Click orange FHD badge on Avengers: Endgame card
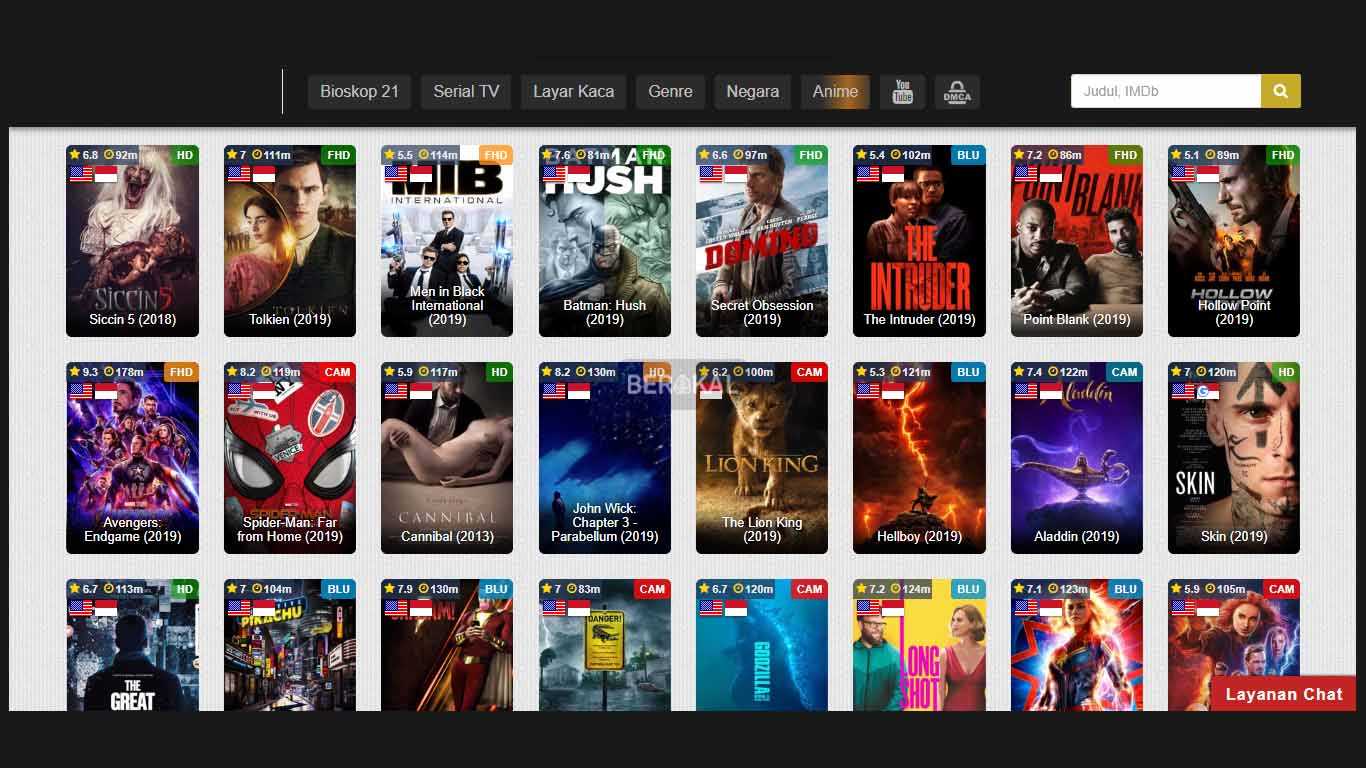The height and width of the screenshot is (768, 1366). point(181,372)
